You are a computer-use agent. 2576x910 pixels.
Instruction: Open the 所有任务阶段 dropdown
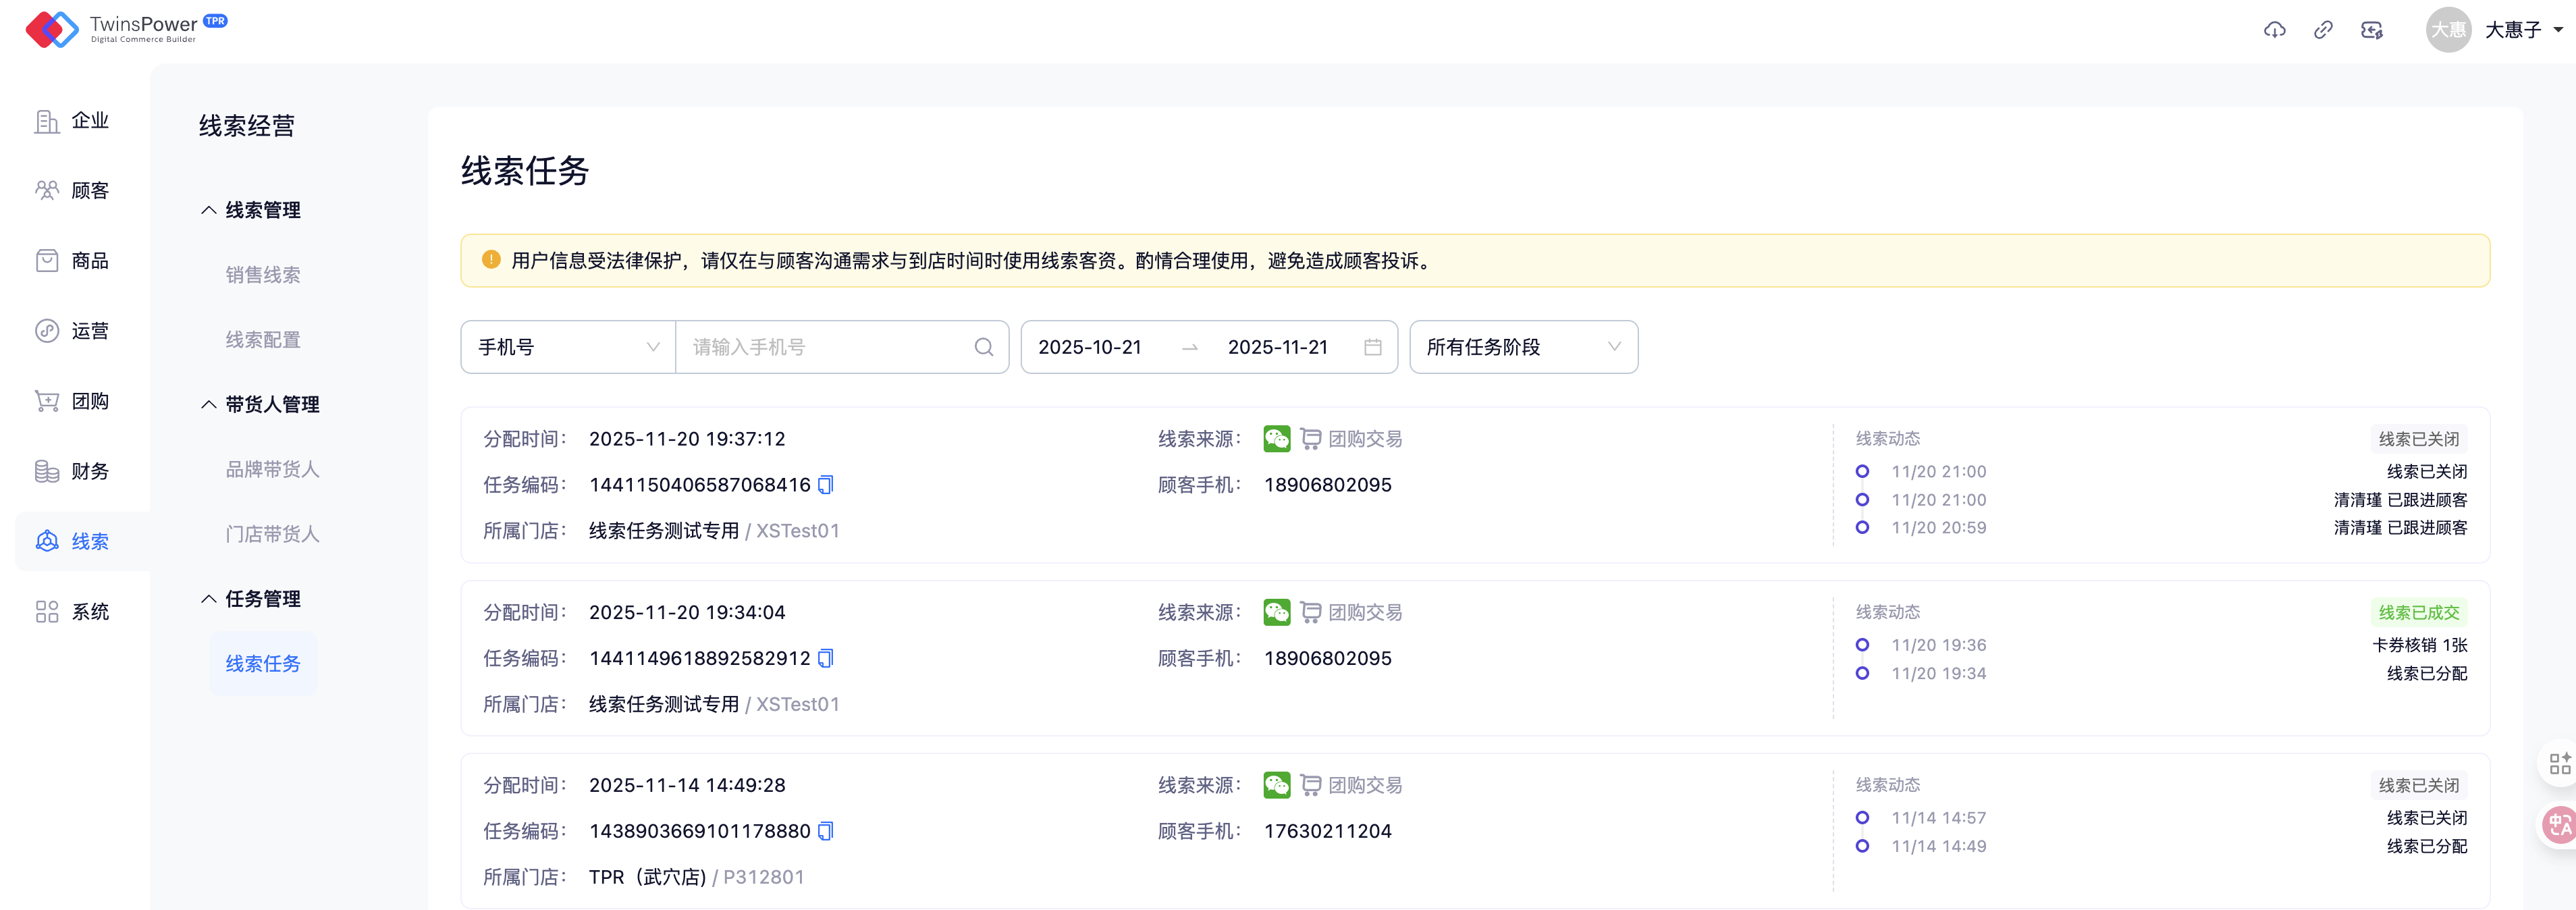pos(1522,347)
